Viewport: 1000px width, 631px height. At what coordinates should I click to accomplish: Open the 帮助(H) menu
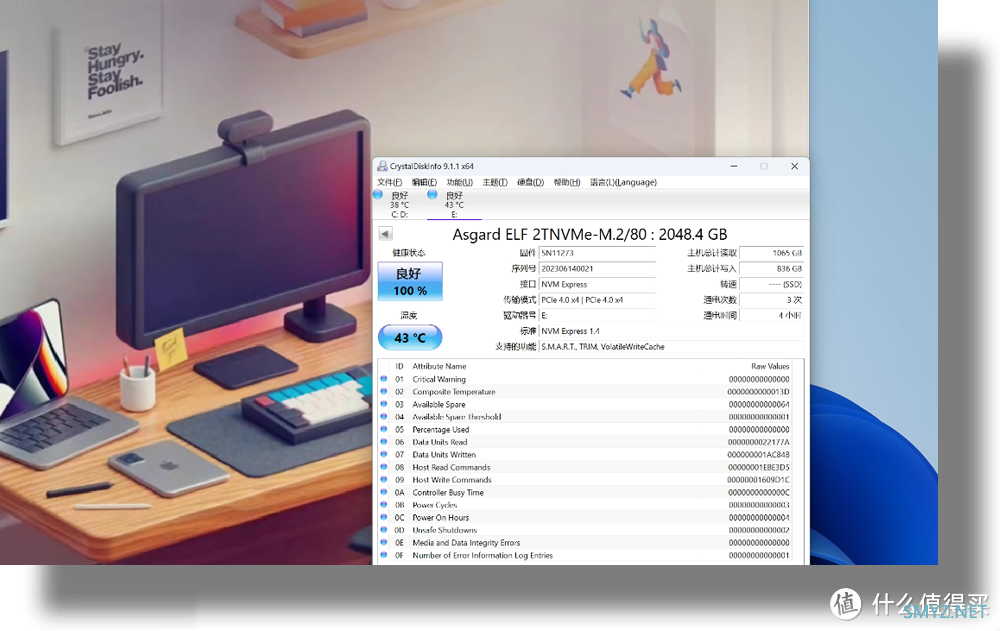[x=567, y=182]
